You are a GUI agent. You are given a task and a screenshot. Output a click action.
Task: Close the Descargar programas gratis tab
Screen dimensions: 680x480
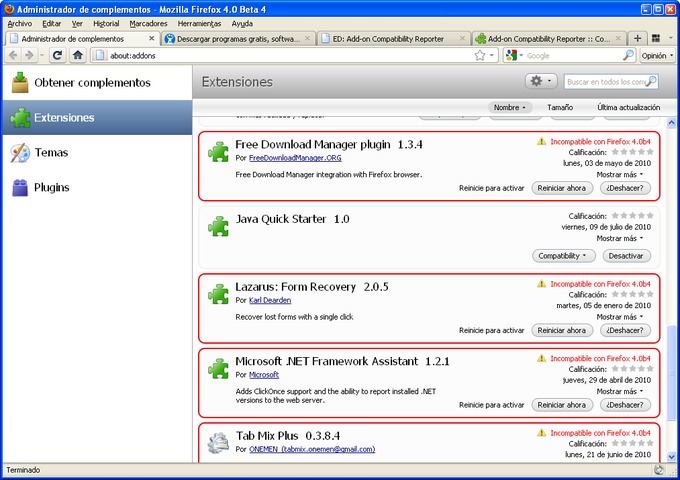(307, 38)
